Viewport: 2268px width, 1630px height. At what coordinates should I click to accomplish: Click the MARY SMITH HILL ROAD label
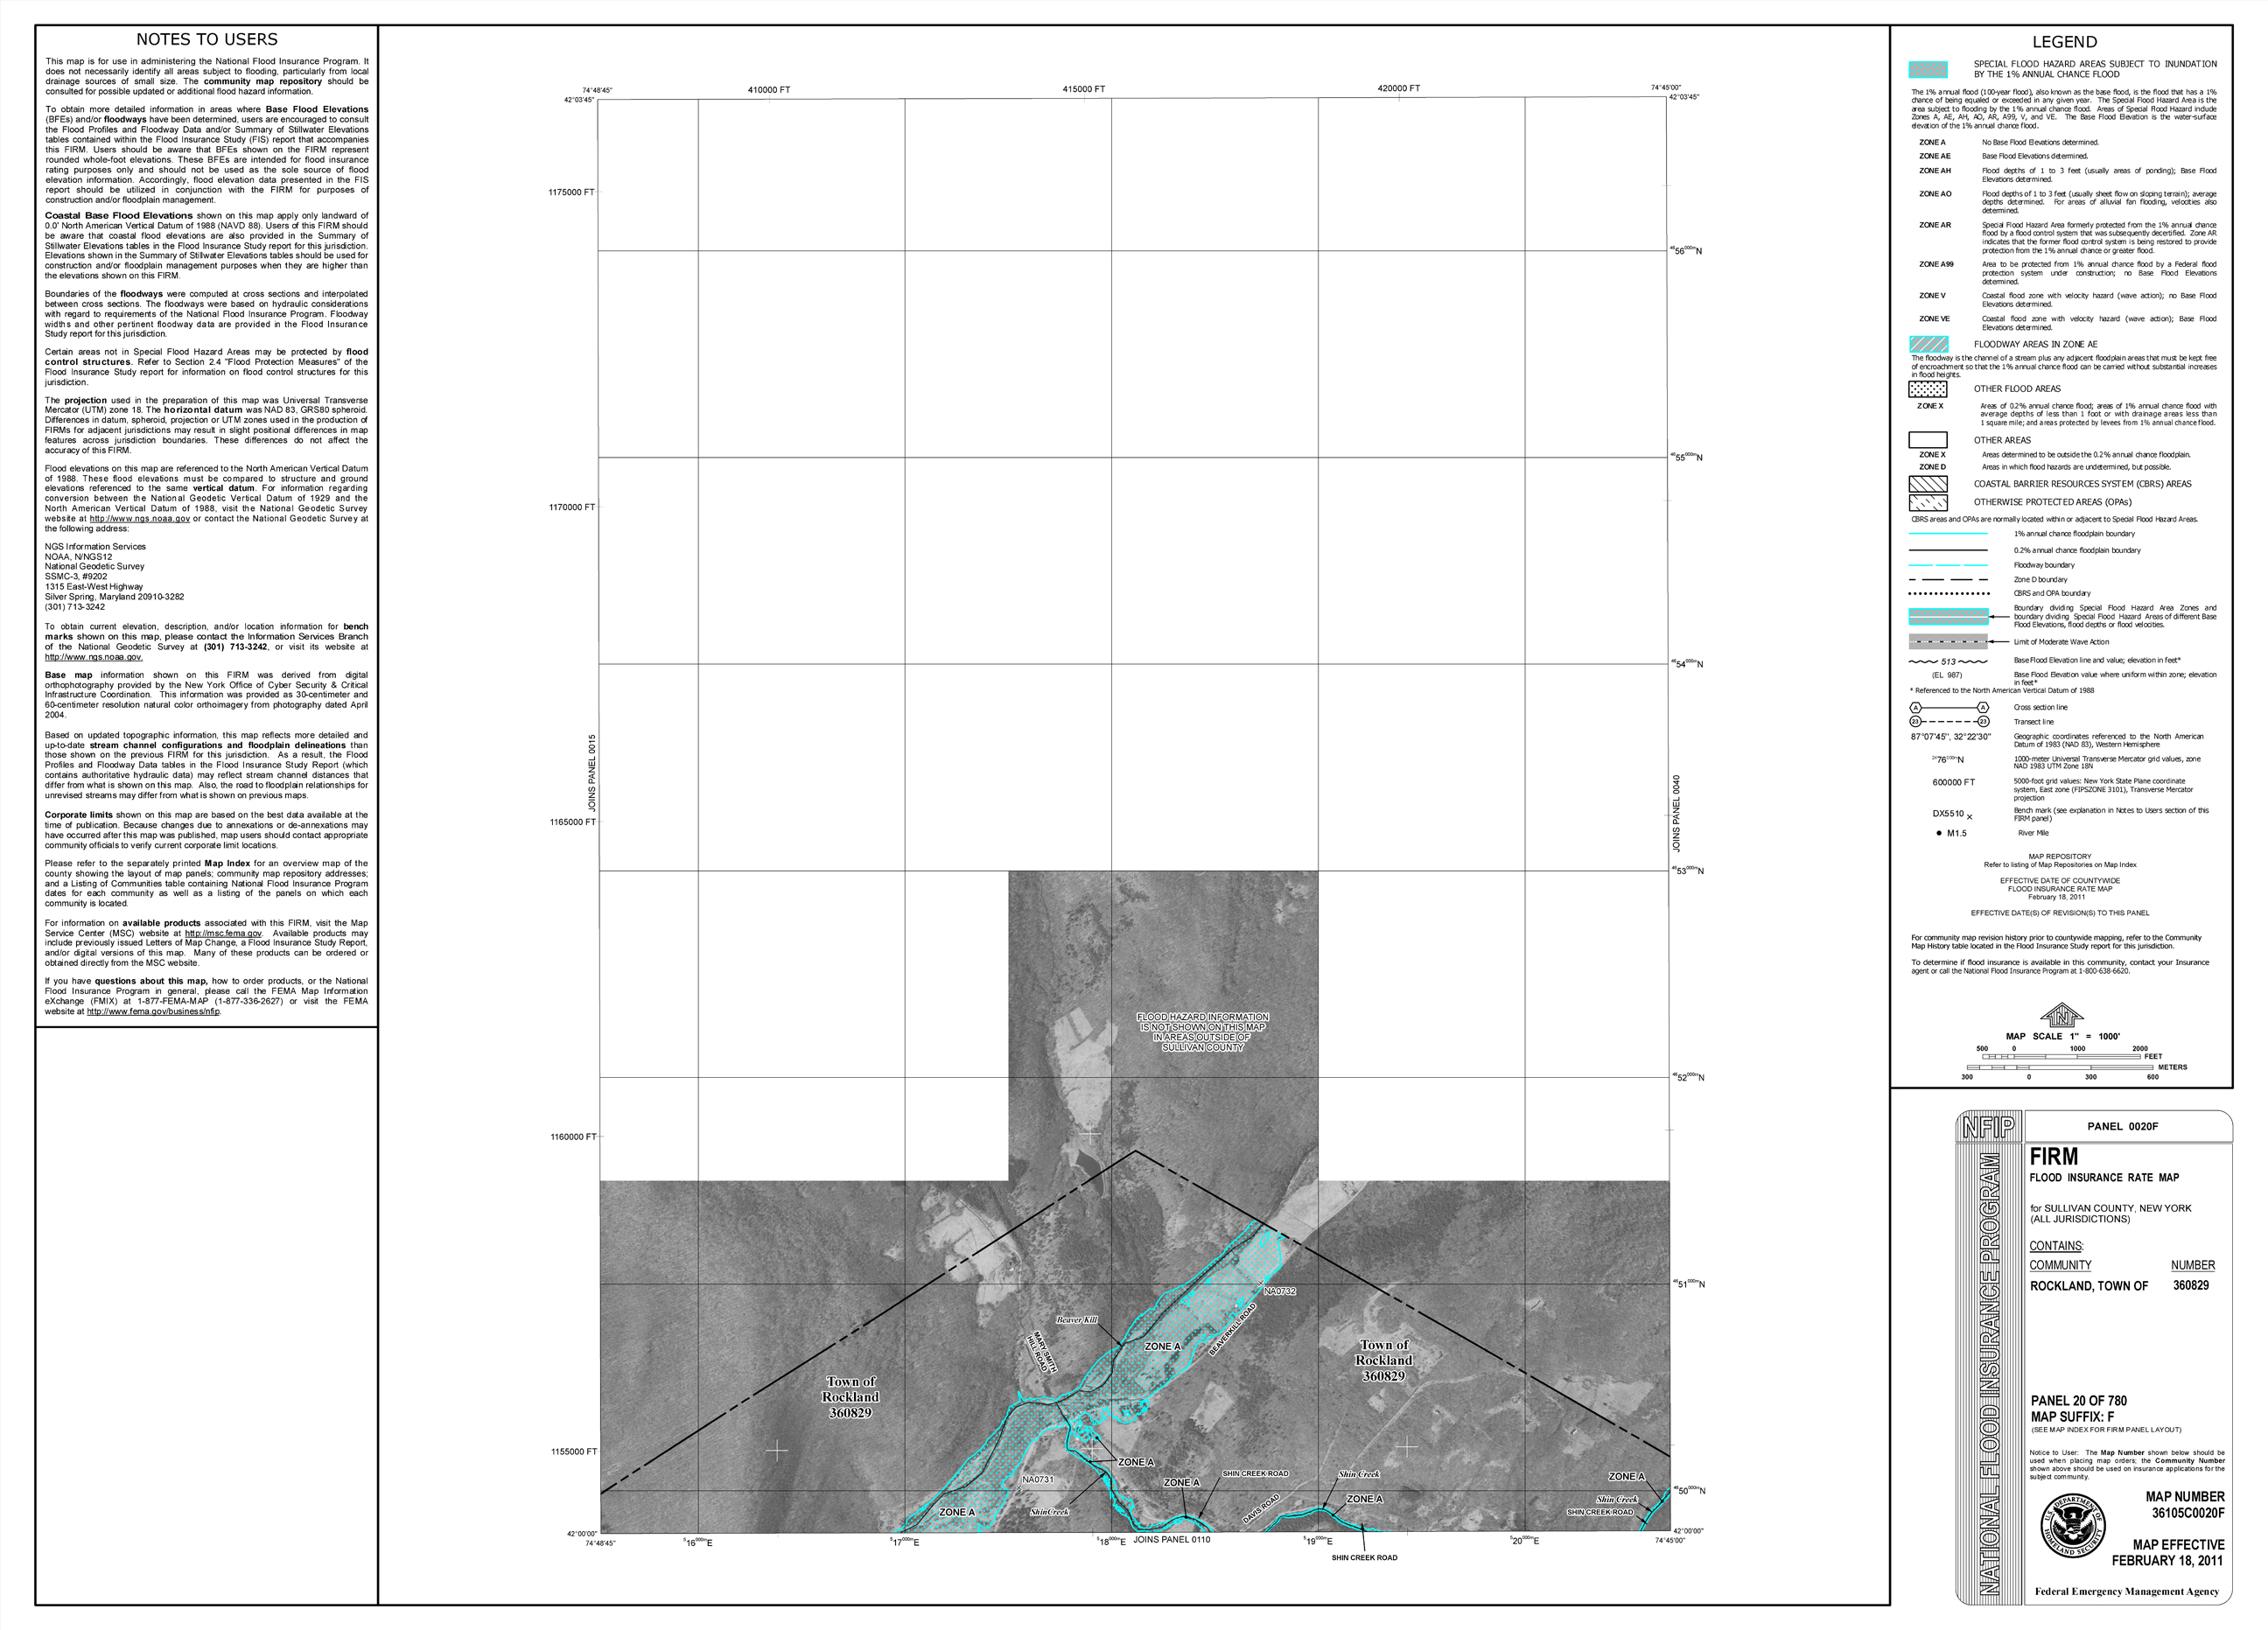[1043, 1353]
